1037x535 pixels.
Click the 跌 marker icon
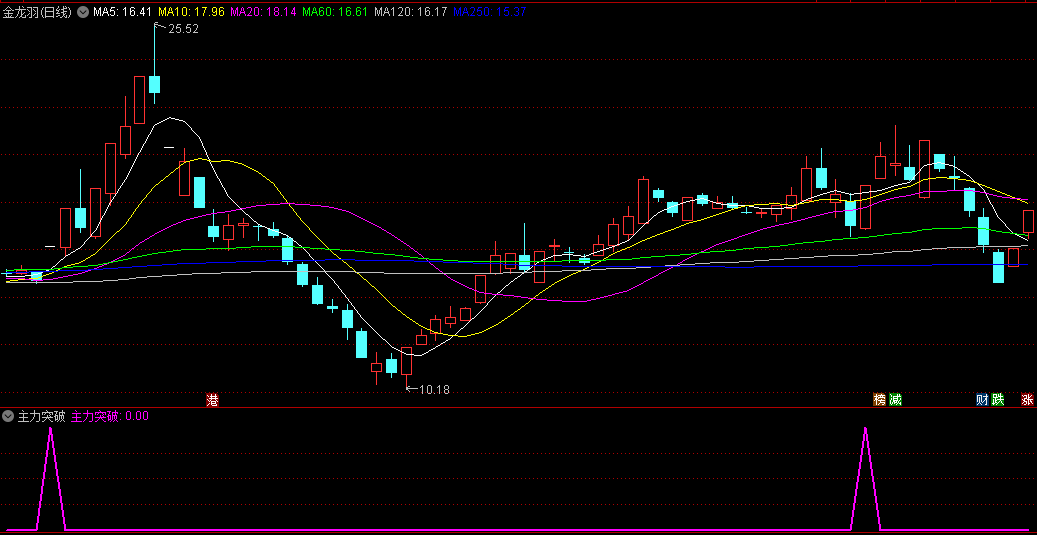click(x=998, y=399)
